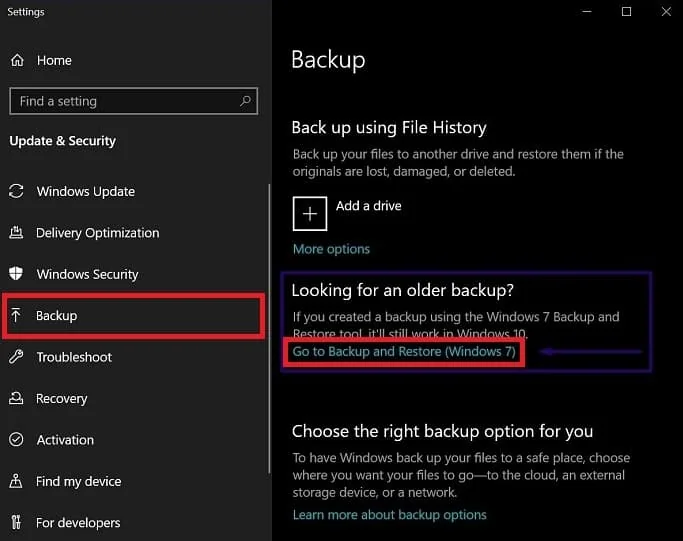Open For developers settings
683x541 pixels.
(78, 523)
